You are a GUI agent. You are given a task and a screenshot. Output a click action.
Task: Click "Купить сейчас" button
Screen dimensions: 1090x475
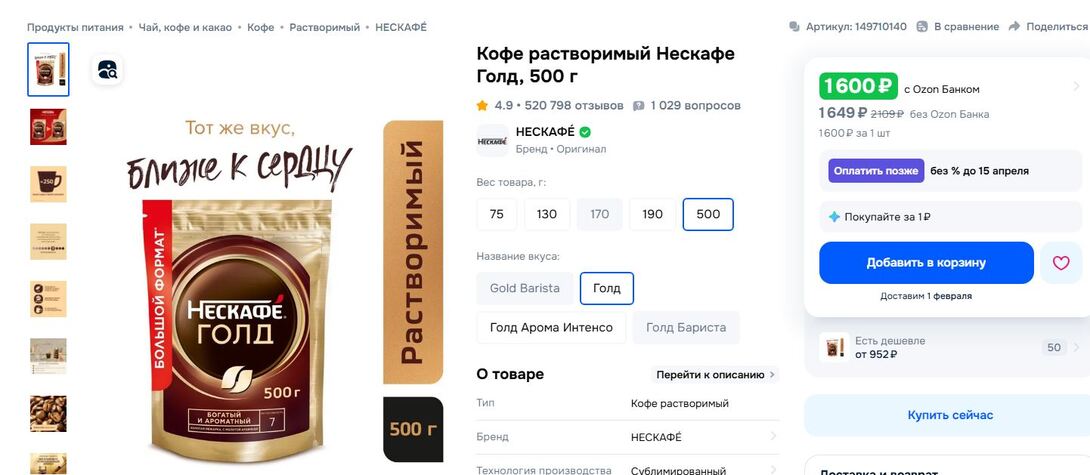(x=950, y=415)
